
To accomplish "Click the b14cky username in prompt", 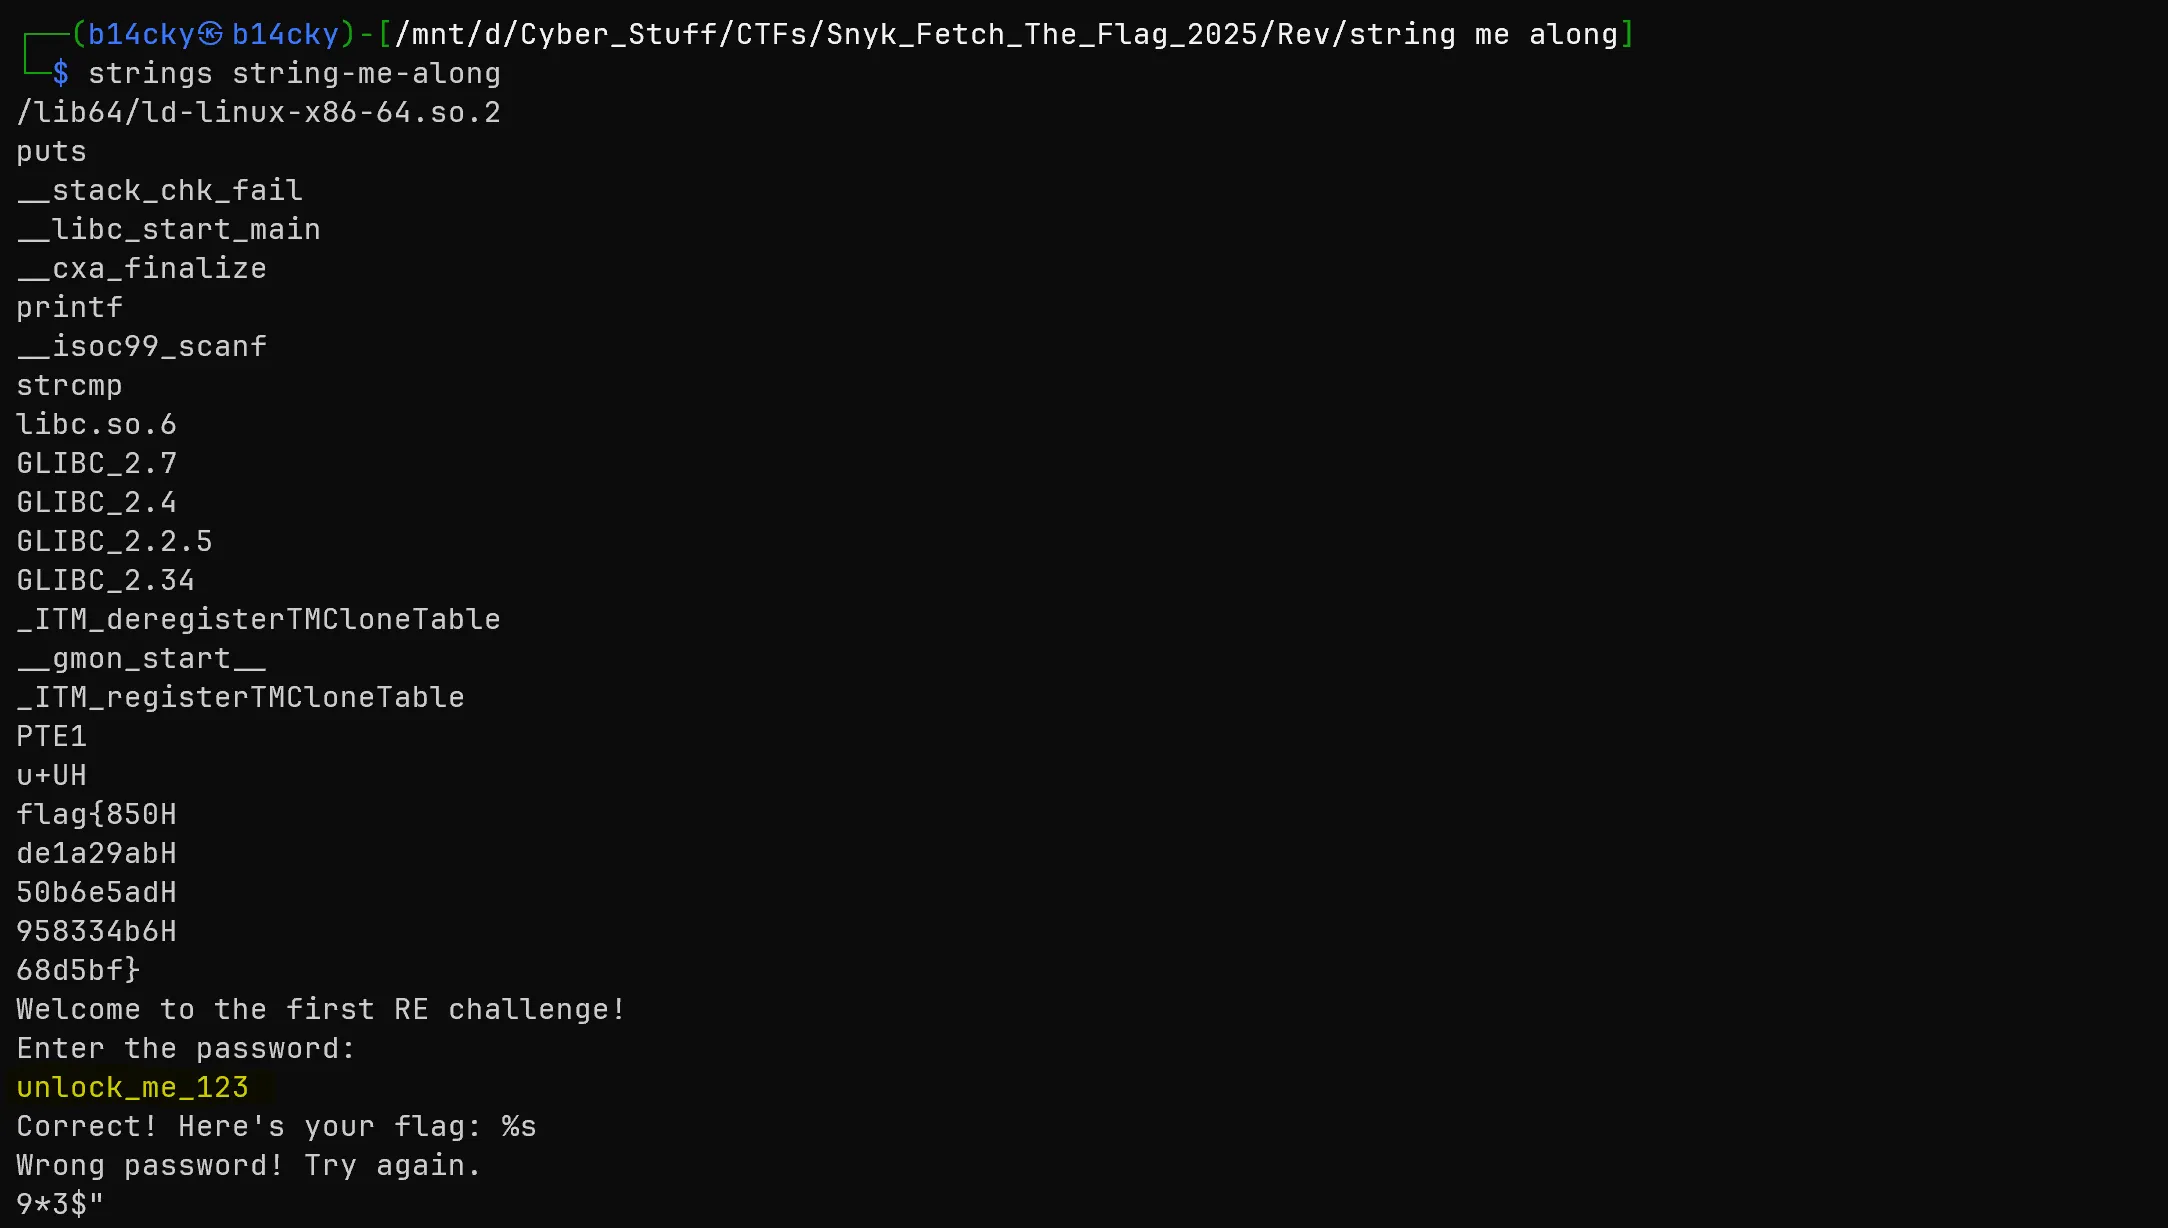I will click(141, 35).
